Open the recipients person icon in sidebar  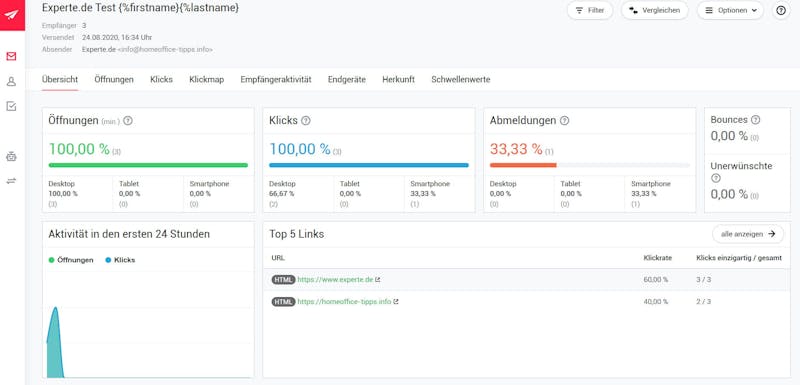(x=11, y=82)
